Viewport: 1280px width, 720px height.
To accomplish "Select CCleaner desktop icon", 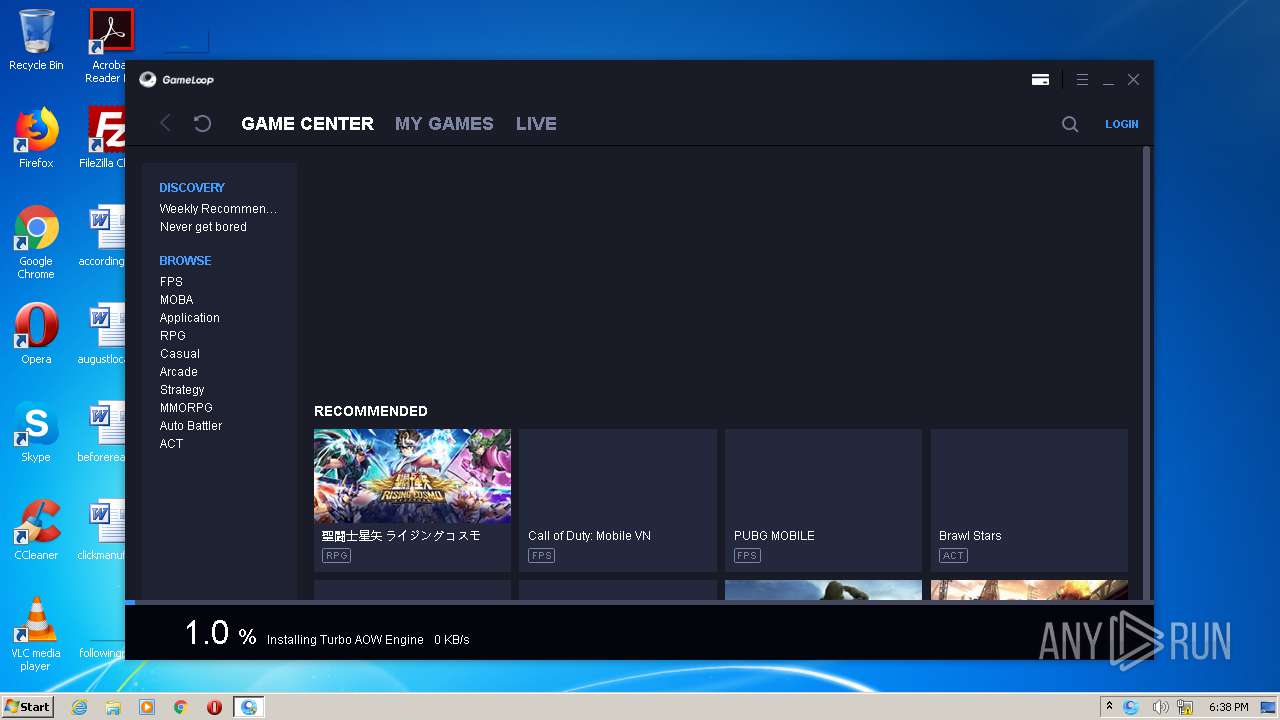I will [36, 530].
